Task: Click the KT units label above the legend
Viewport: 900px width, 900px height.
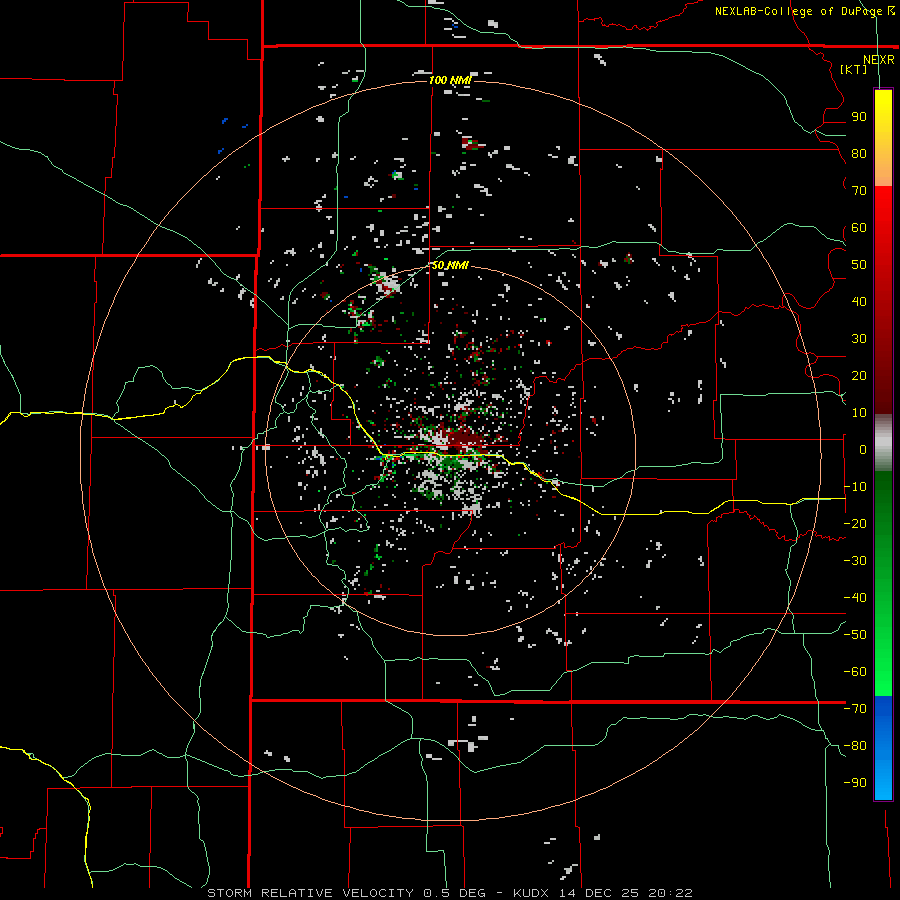Action: click(x=854, y=69)
